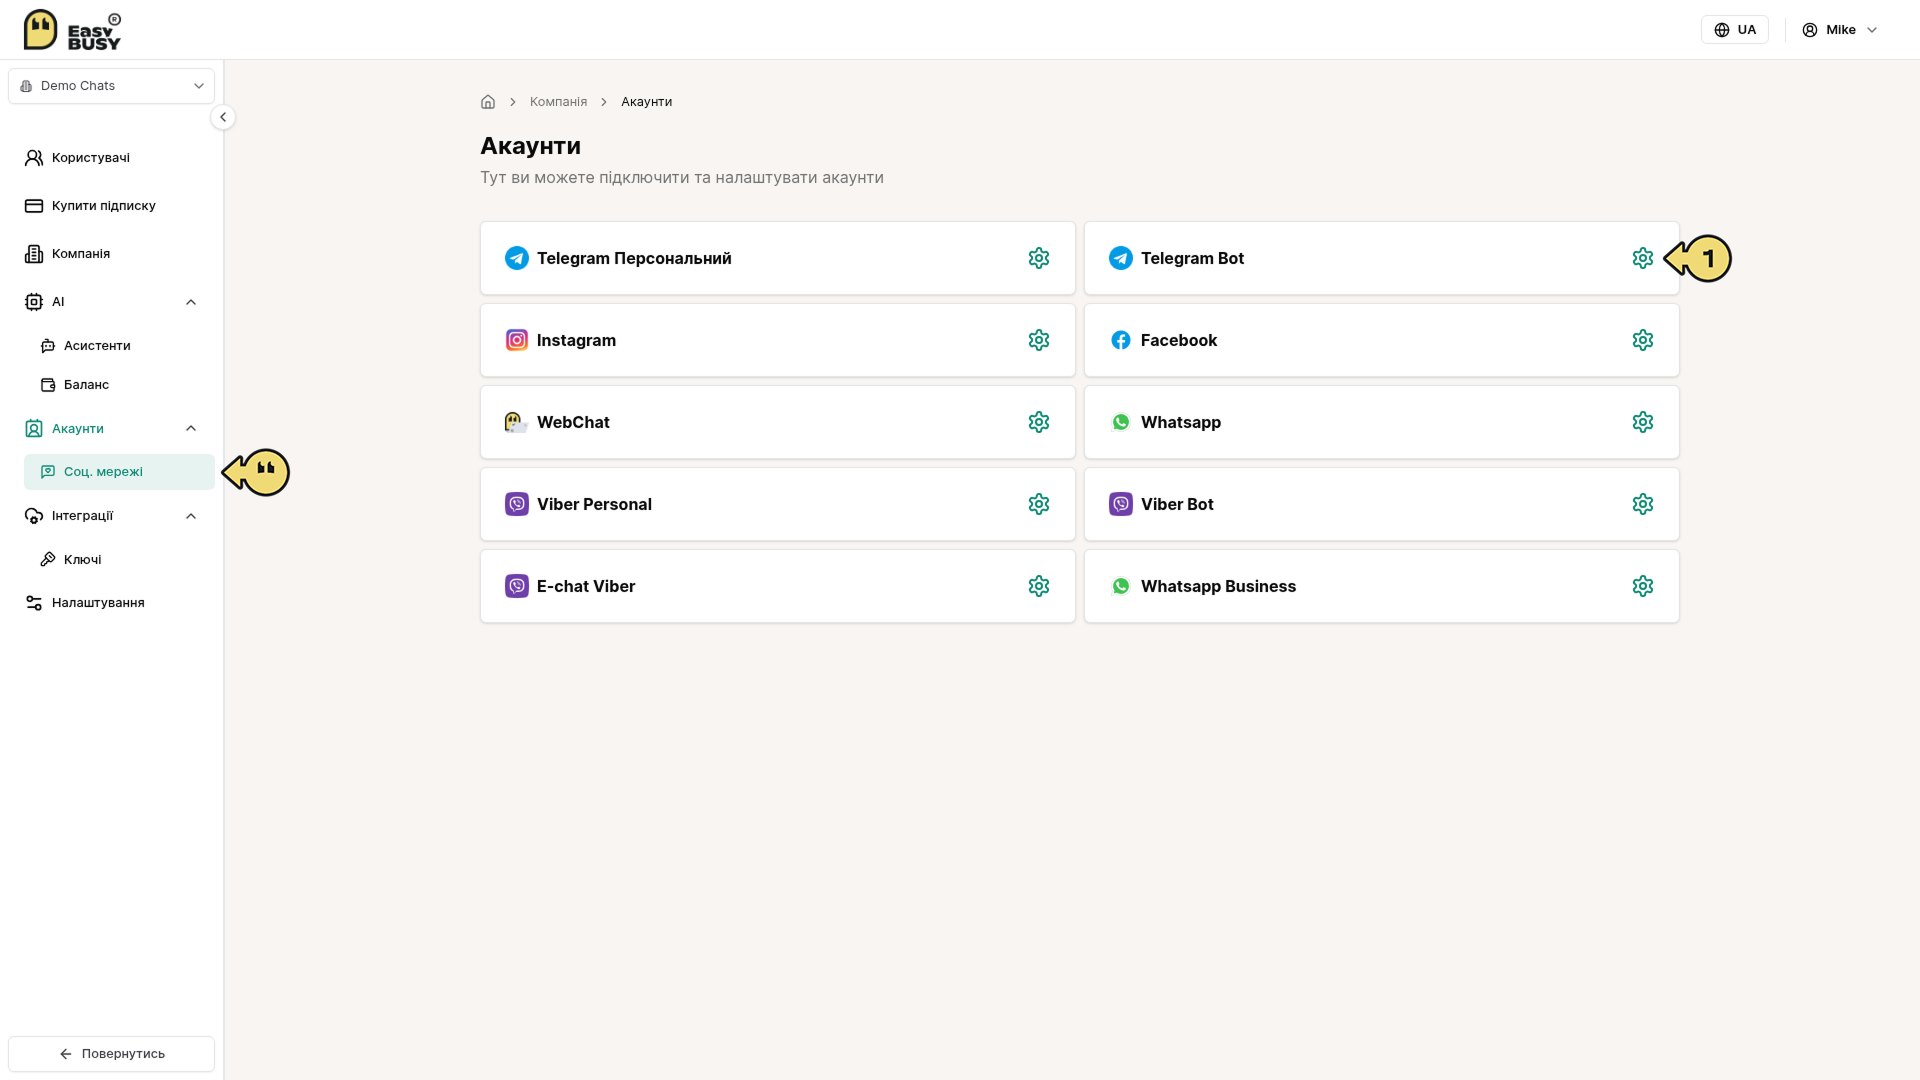Click the WebChat logo icon

pos(517,422)
